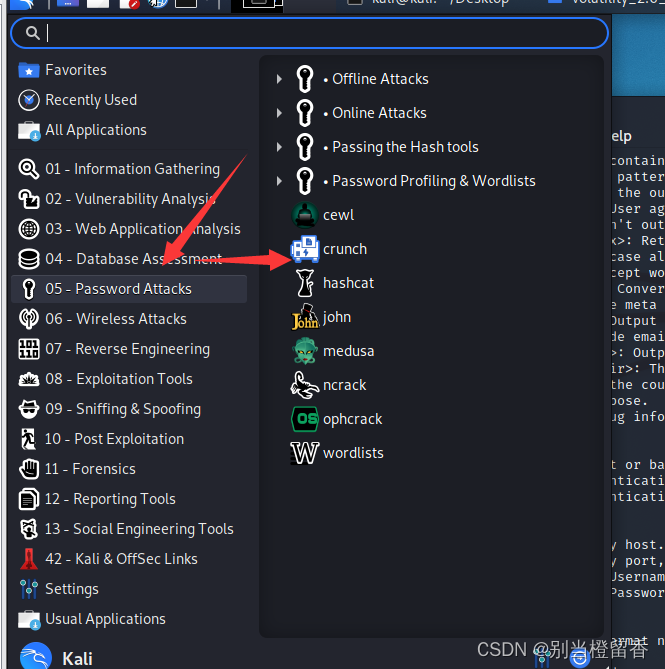The width and height of the screenshot is (665, 669).
Task: Click the Social Engineering Tools icon
Action: pos(29,529)
